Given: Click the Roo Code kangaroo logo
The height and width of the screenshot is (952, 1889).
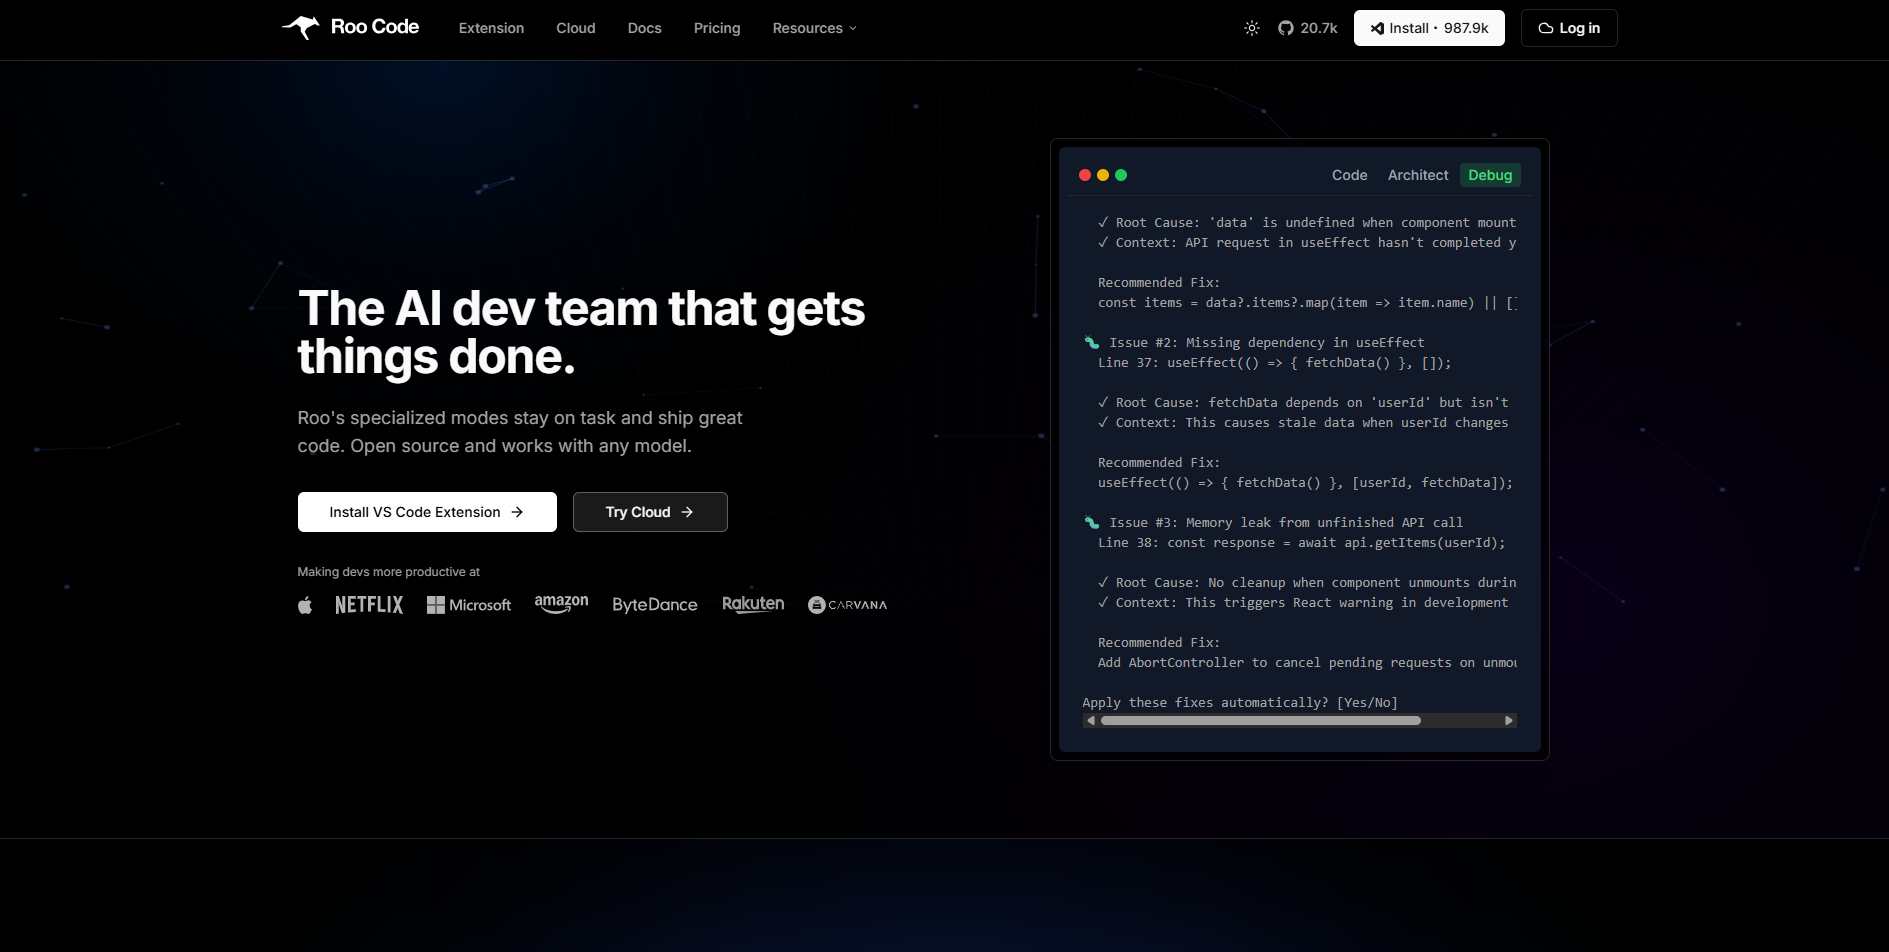Looking at the screenshot, I should (x=301, y=27).
